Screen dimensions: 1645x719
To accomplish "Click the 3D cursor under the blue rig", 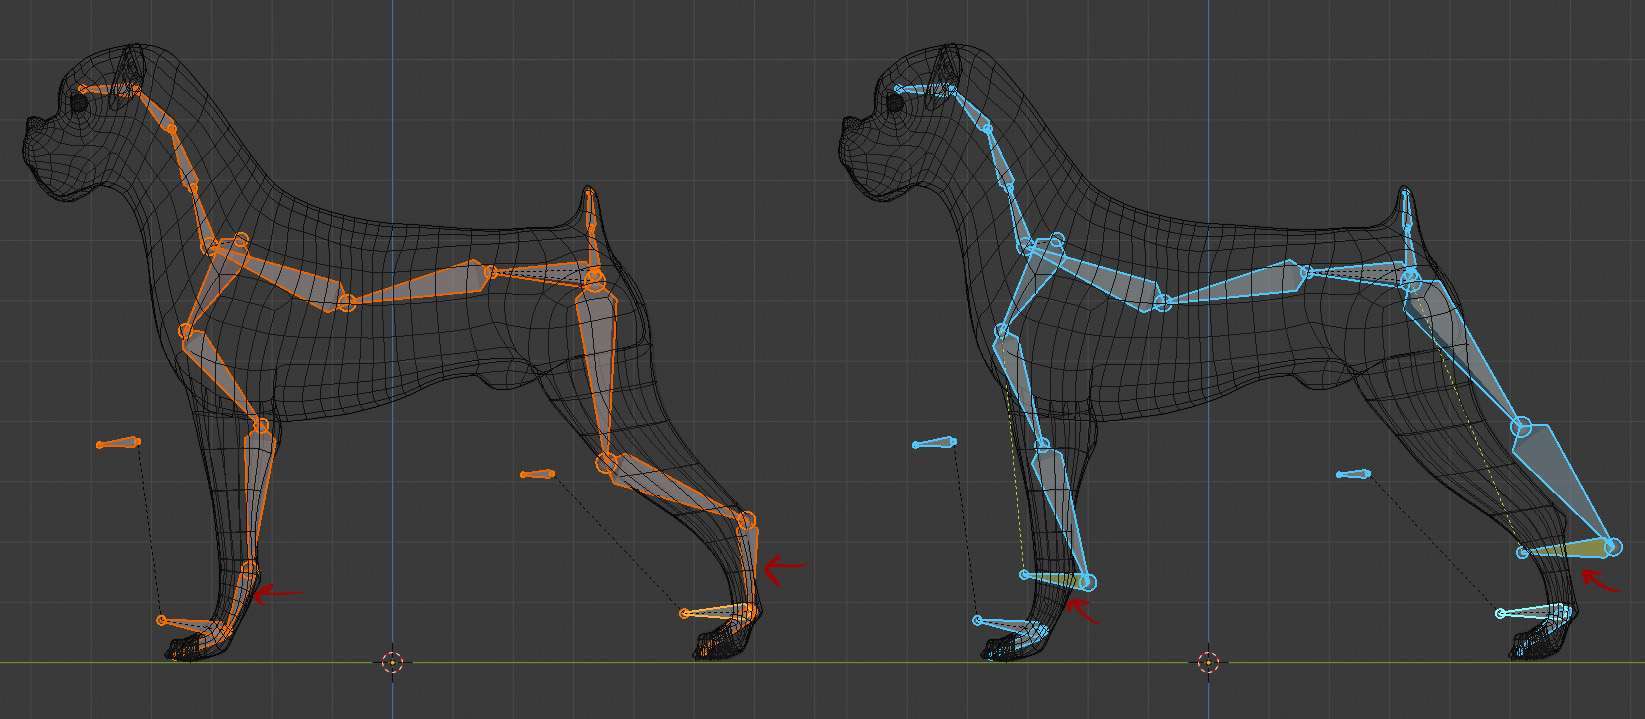I will tap(1209, 662).
